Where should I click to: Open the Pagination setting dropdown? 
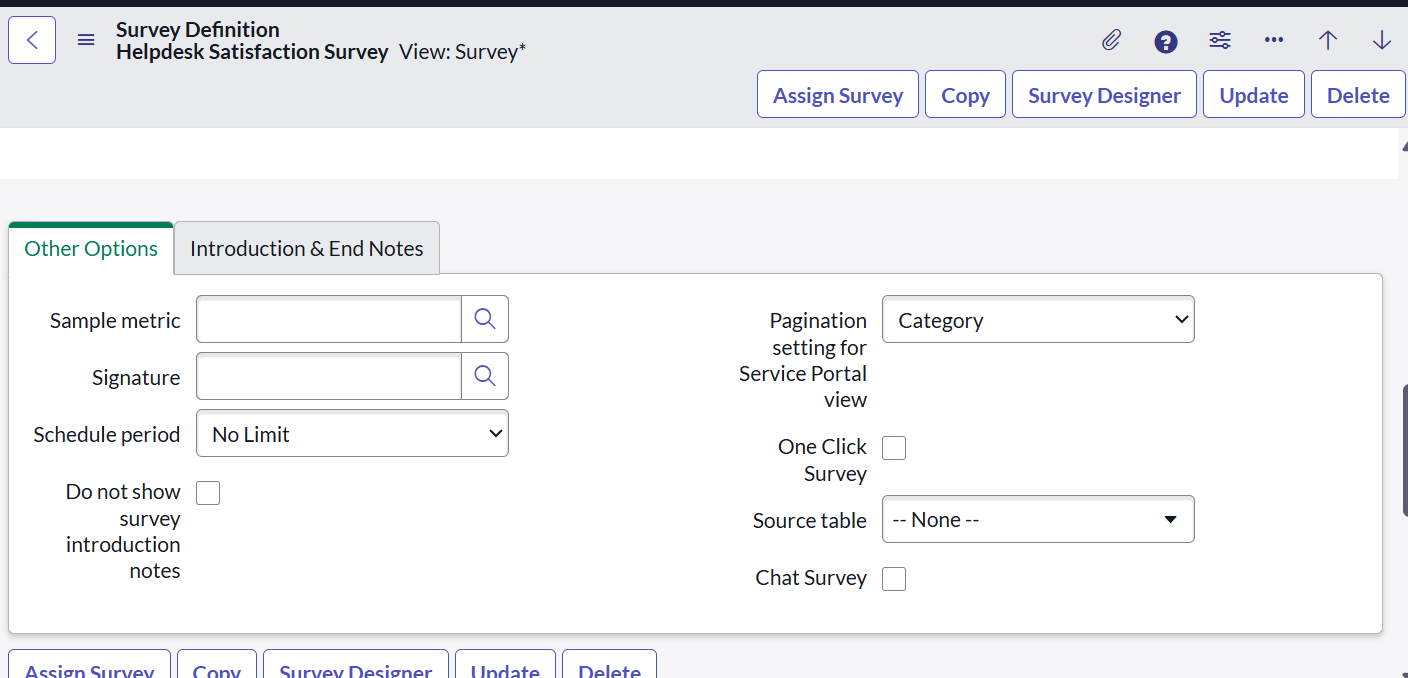point(1037,319)
